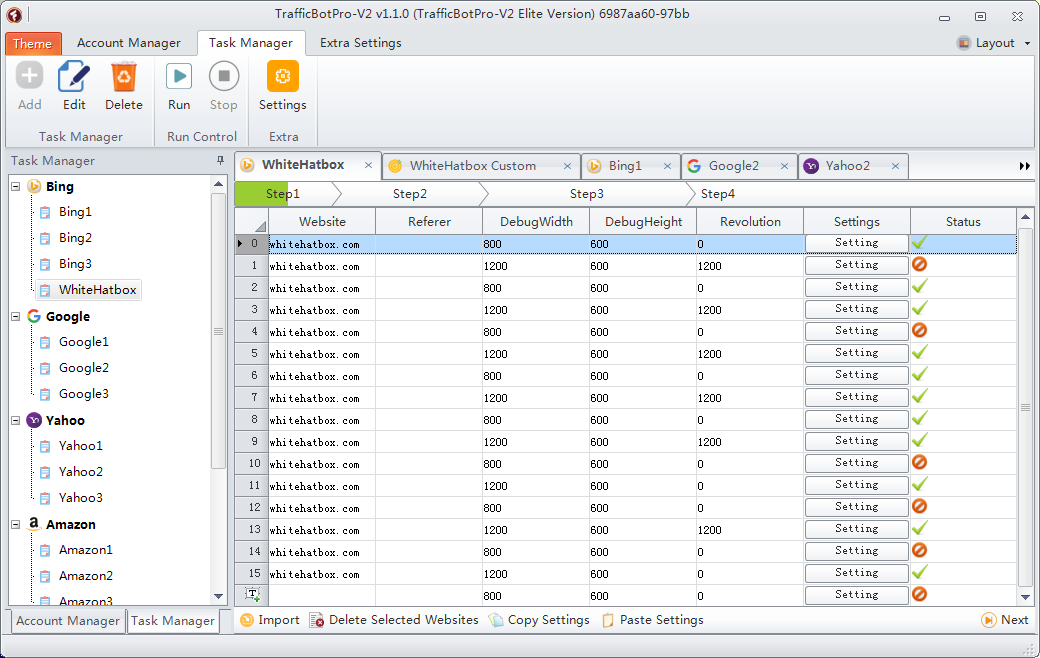Click the blocked status icon in row 1
1040x658 pixels.
tap(919, 265)
